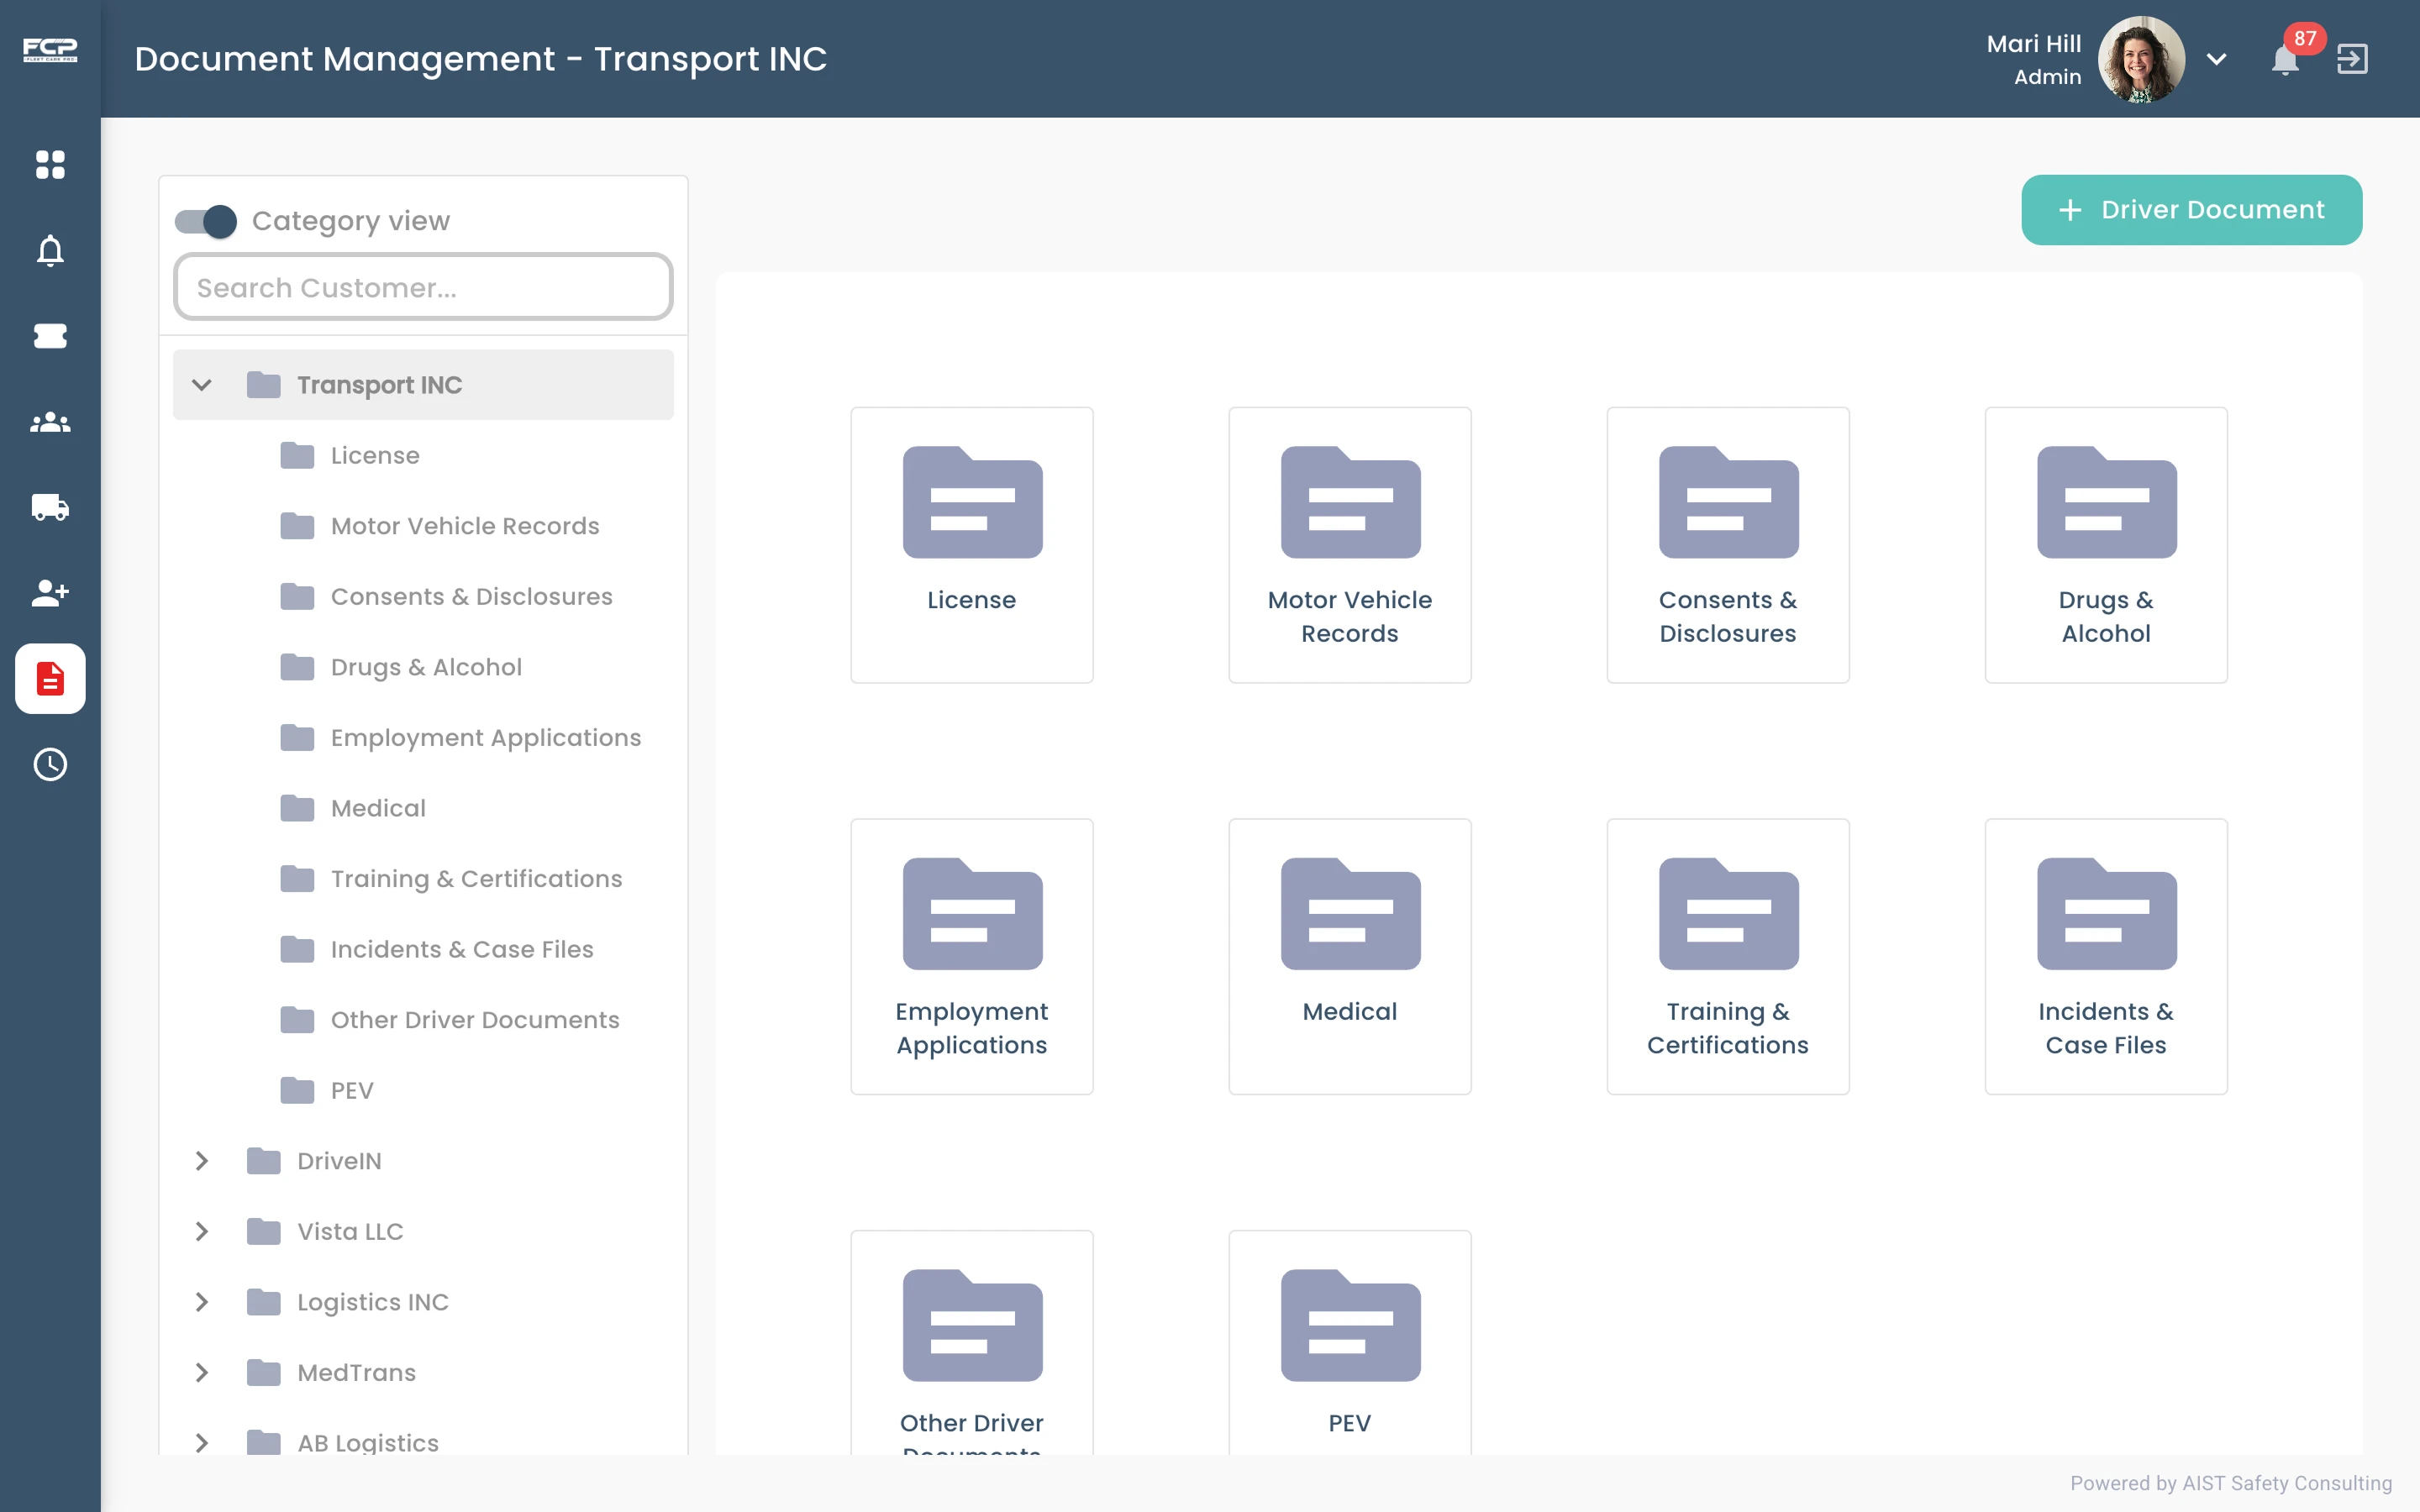The height and width of the screenshot is (1512, 2420).
Task: Open the Motor Vehicle Records folder card
Action: (1349, 545)
